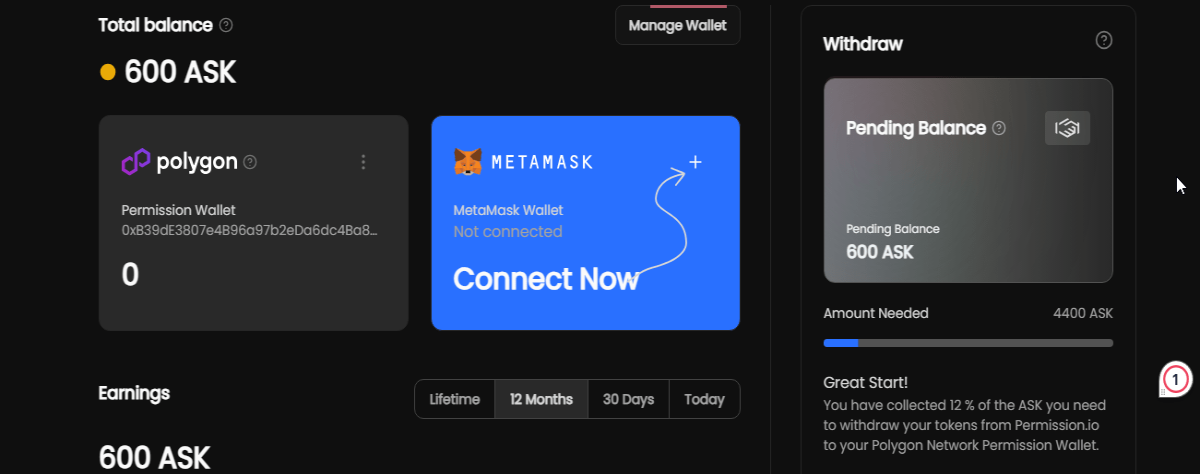Click the MetaMask fox logo
The image size is (1200, 474).
click(467, 161)
